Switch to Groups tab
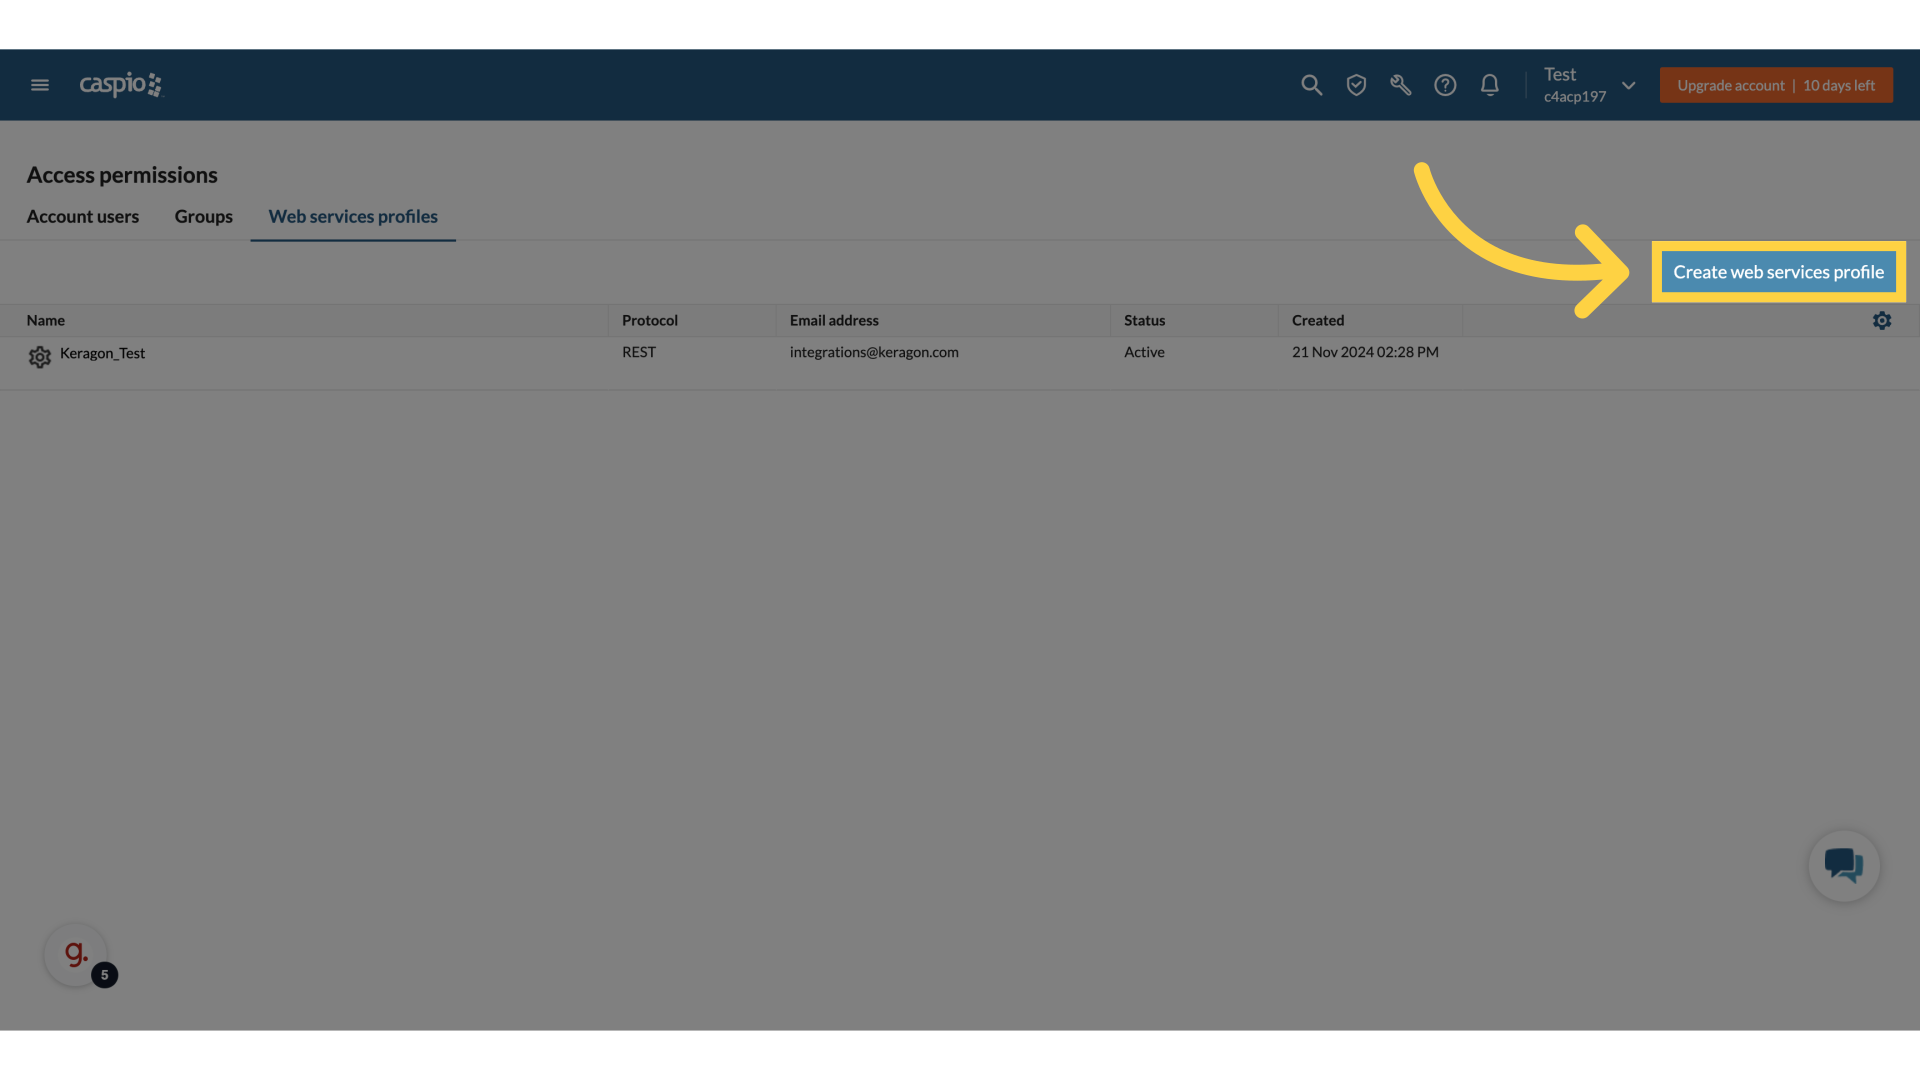This screenshot has width=1920, height=1080. click(x=203, y=217)
